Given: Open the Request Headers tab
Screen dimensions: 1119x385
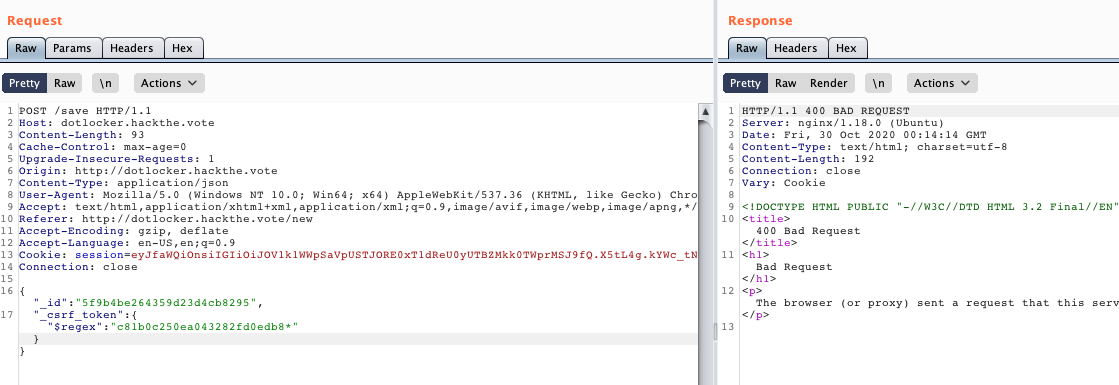Looking at the screenshot, I should [132, 48].
